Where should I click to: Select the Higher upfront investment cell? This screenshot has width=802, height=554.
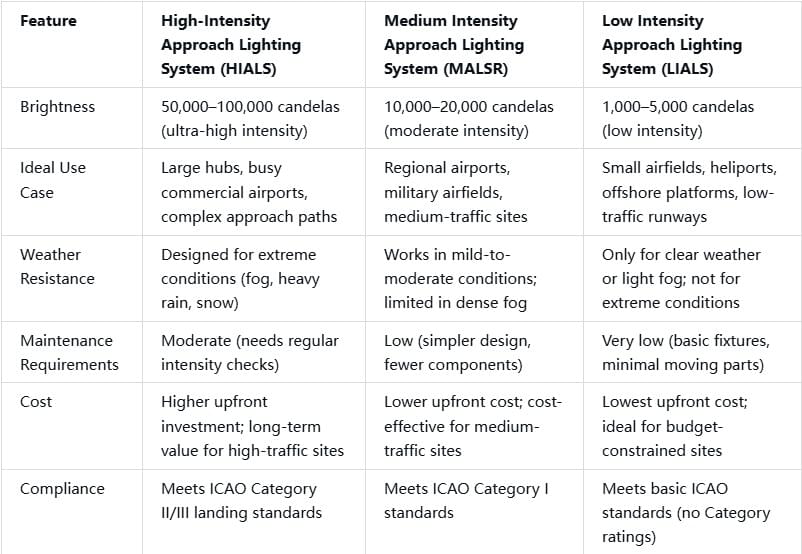(x=252, y=426)
